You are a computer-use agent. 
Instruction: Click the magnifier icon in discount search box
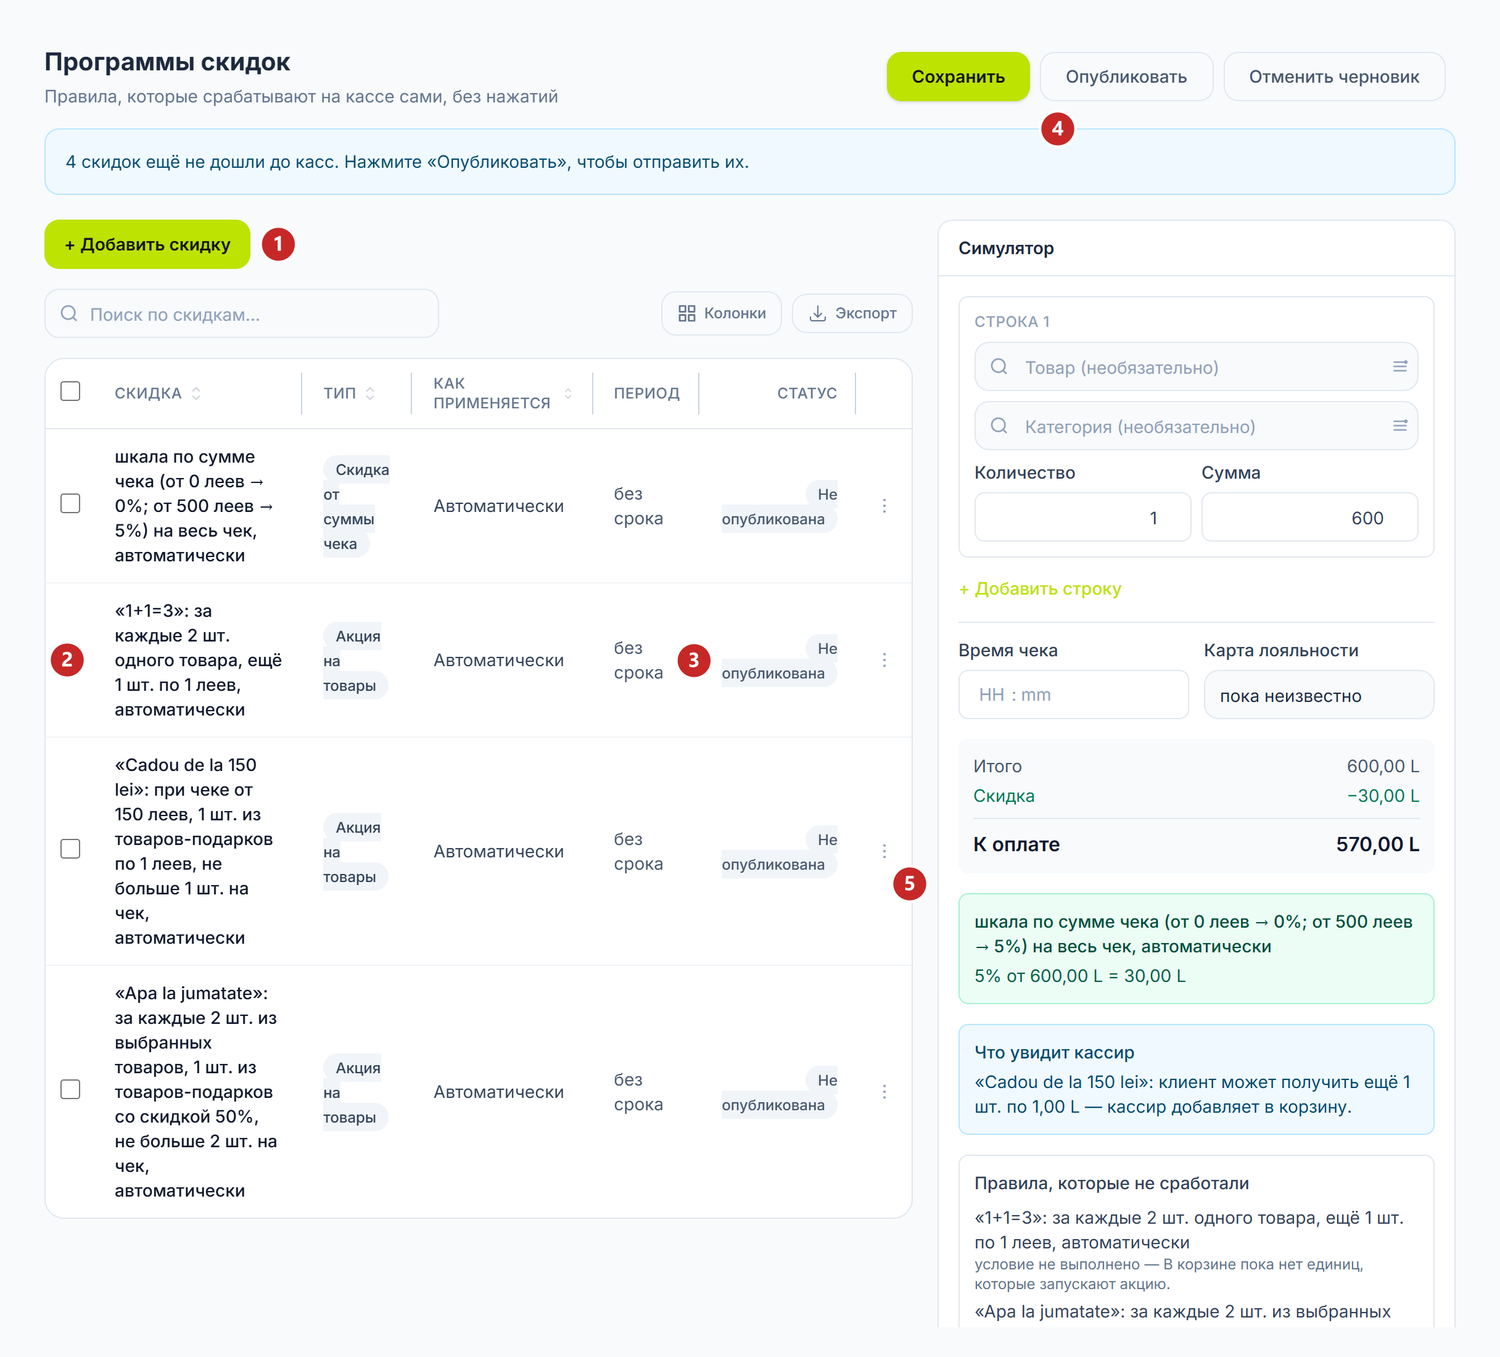pos(69,314)
